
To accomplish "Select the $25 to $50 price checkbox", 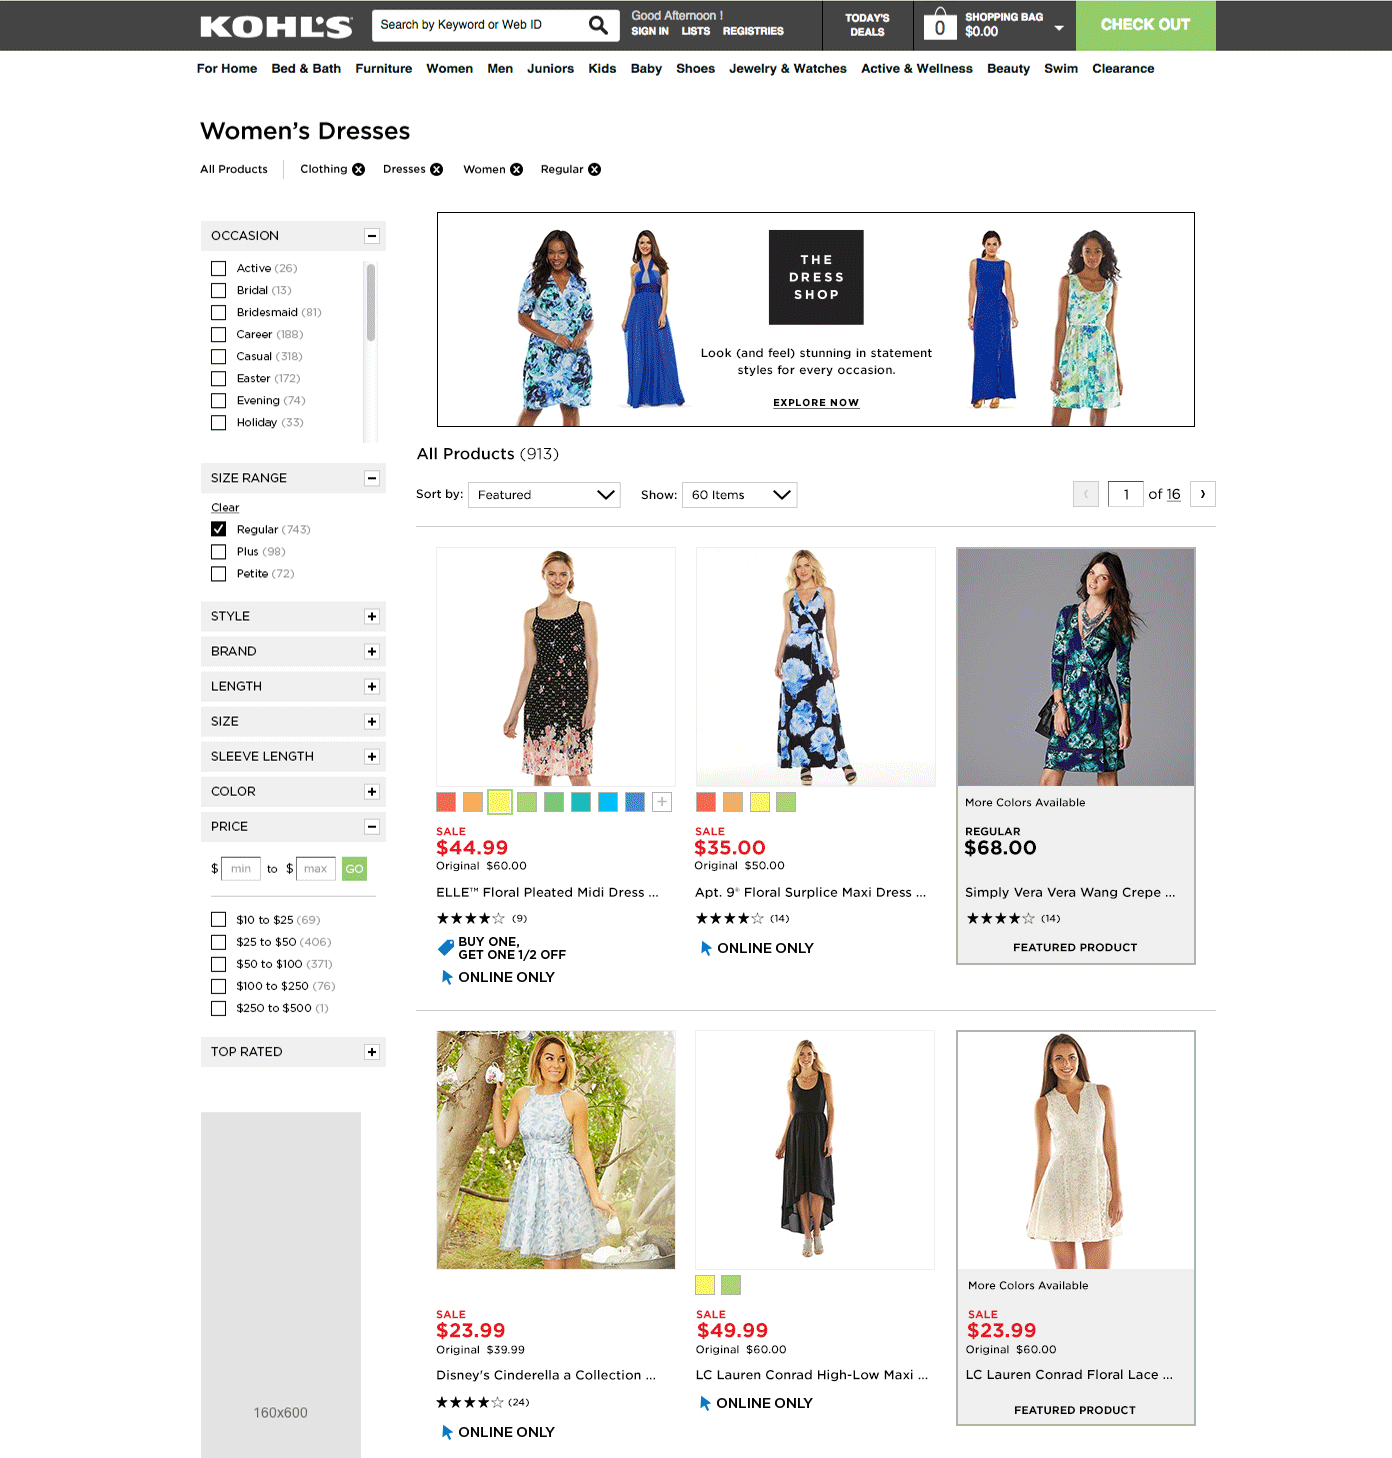I will click(219, 942).
